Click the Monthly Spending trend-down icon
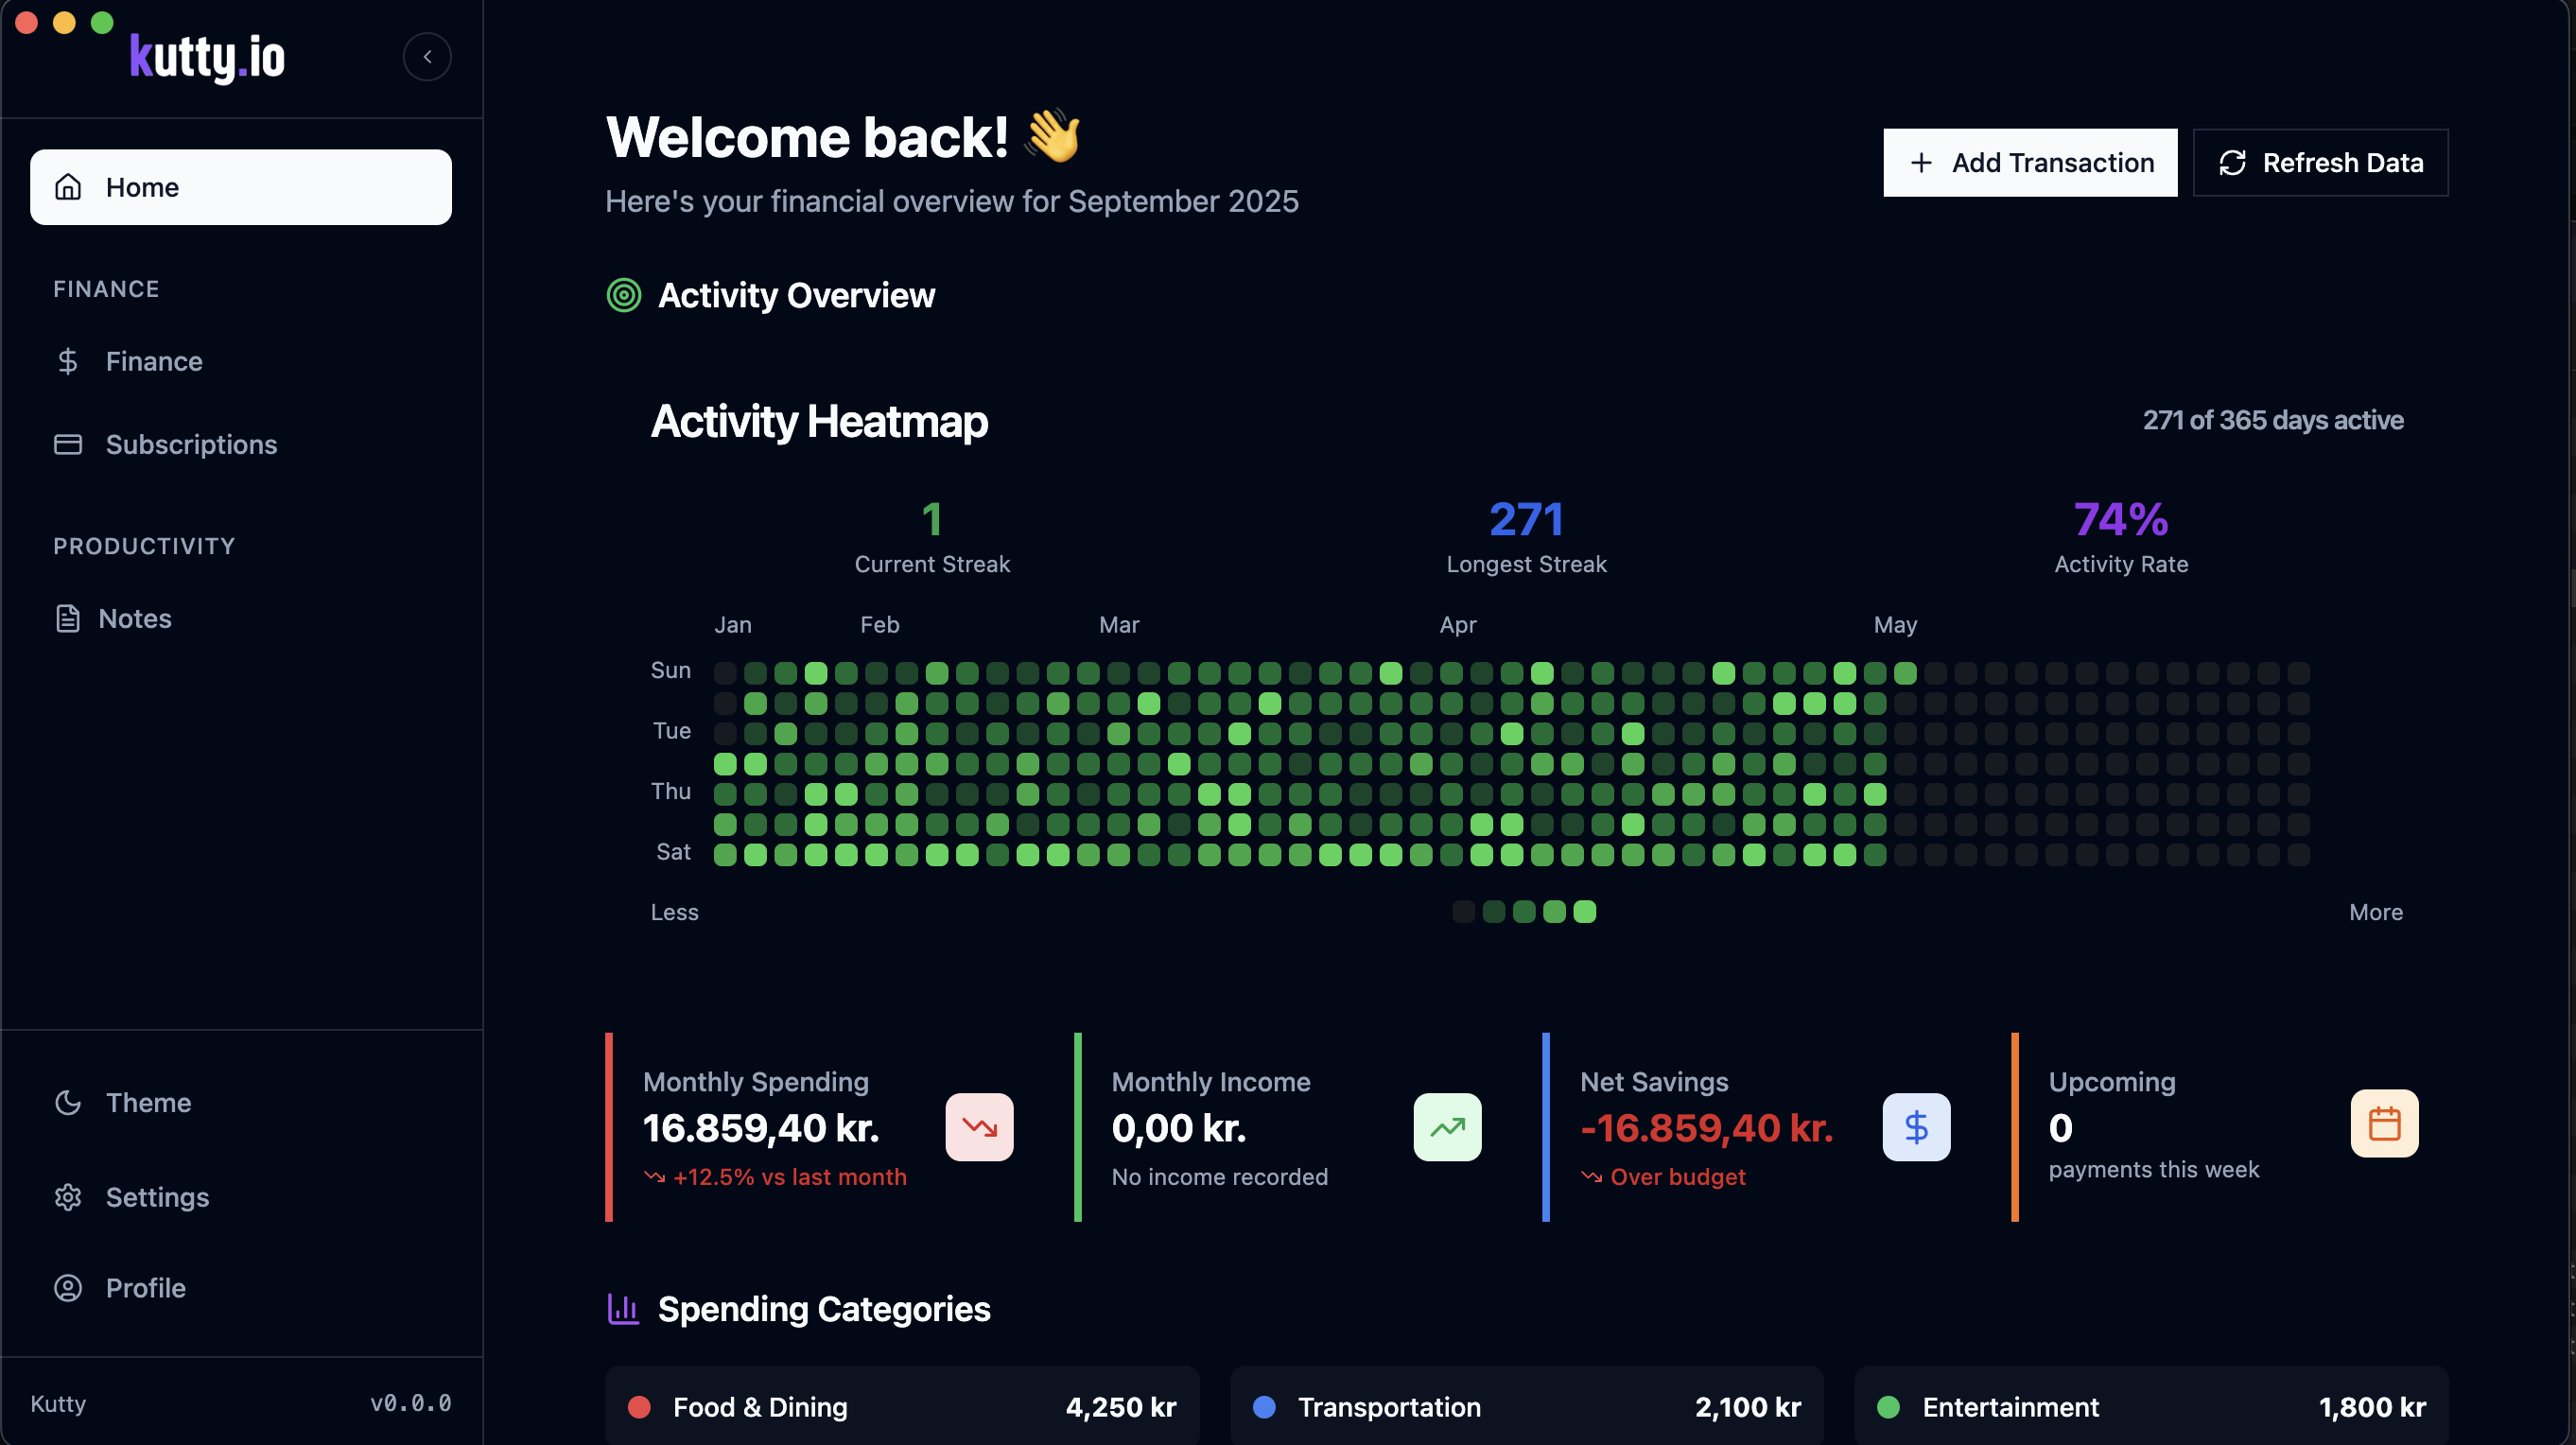 979,1127
